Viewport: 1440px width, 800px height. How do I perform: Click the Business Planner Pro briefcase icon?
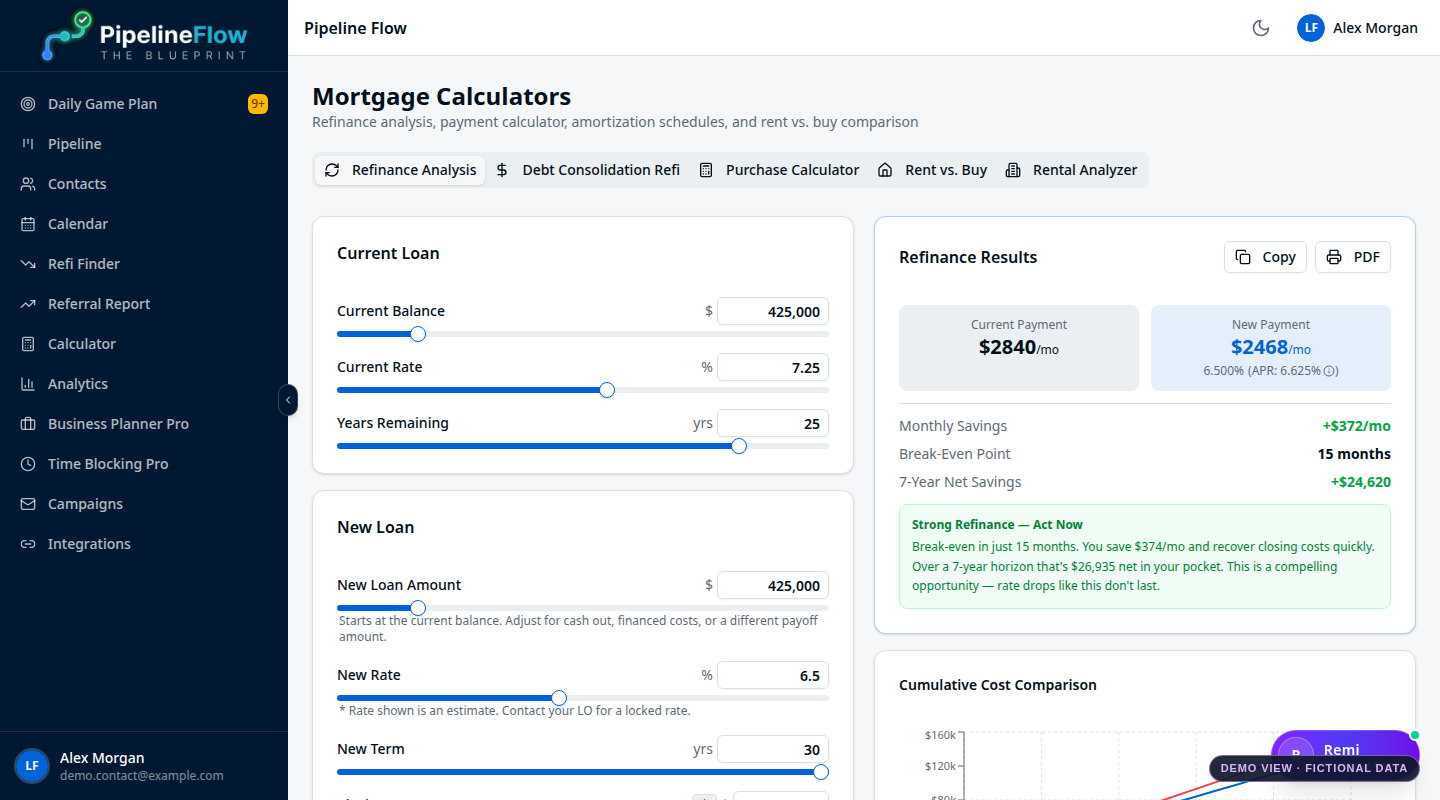tap(28, 424)
